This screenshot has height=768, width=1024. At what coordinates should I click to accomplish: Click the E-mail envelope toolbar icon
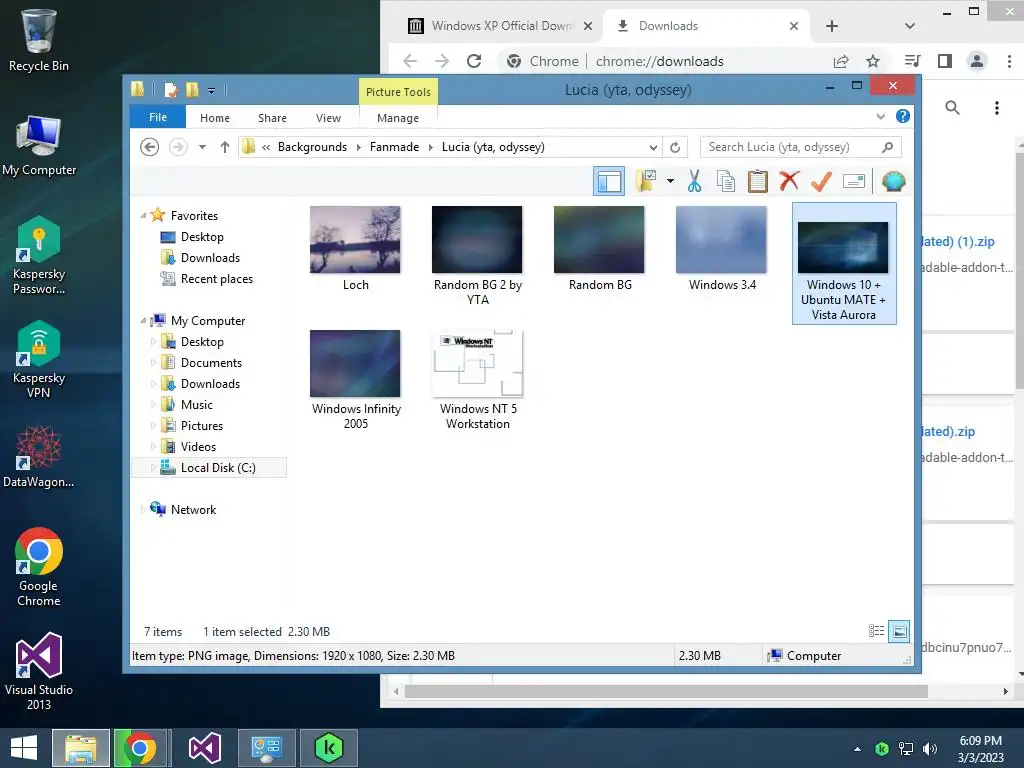point(854,181)
